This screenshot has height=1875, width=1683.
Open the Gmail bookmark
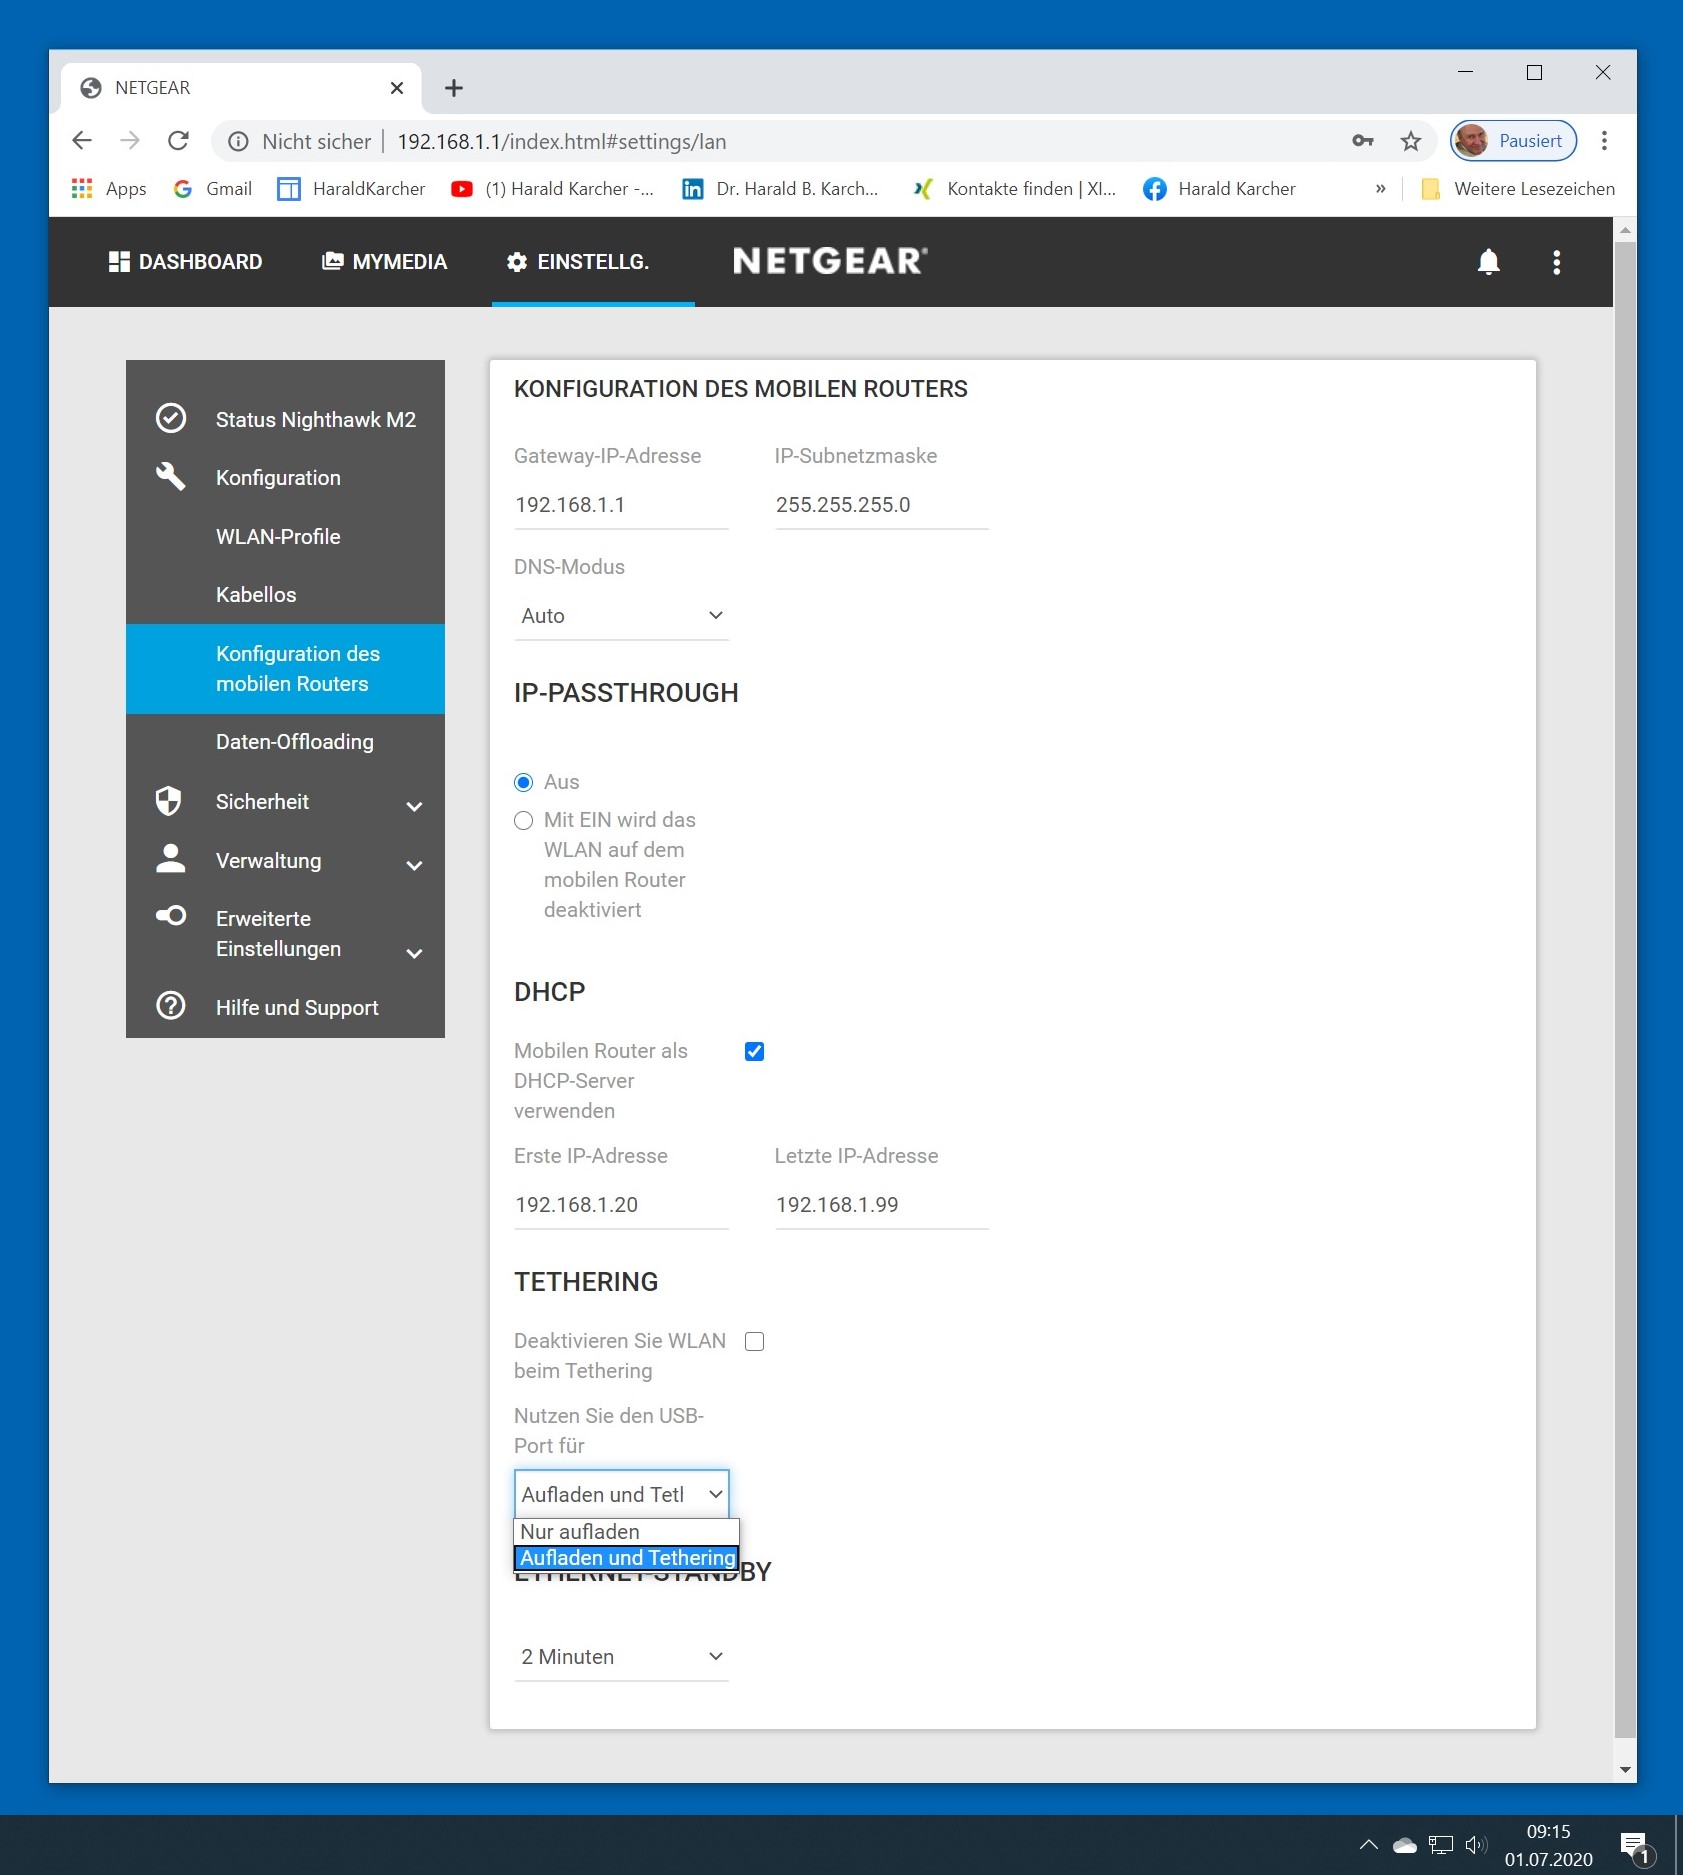tap(212, 189)
